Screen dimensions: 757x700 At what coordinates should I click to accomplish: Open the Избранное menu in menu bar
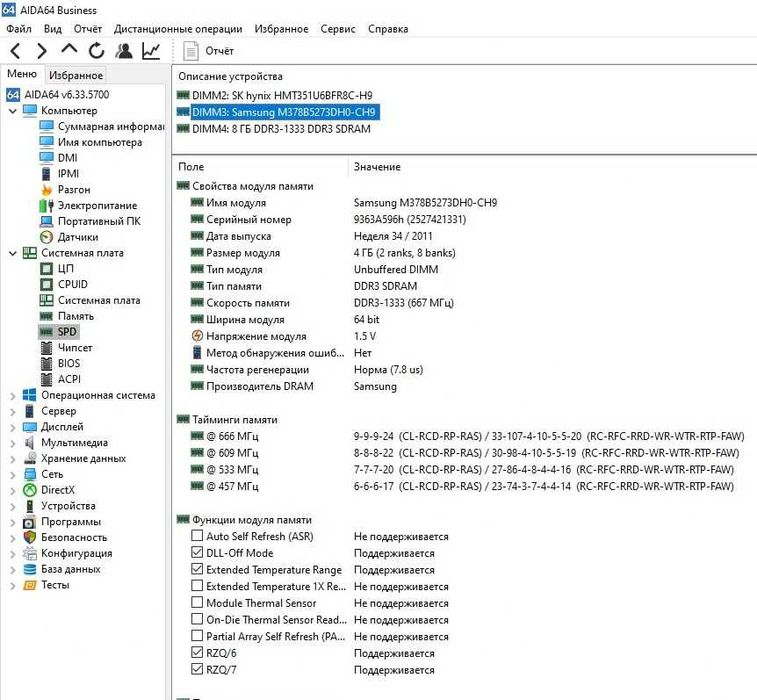281,29
